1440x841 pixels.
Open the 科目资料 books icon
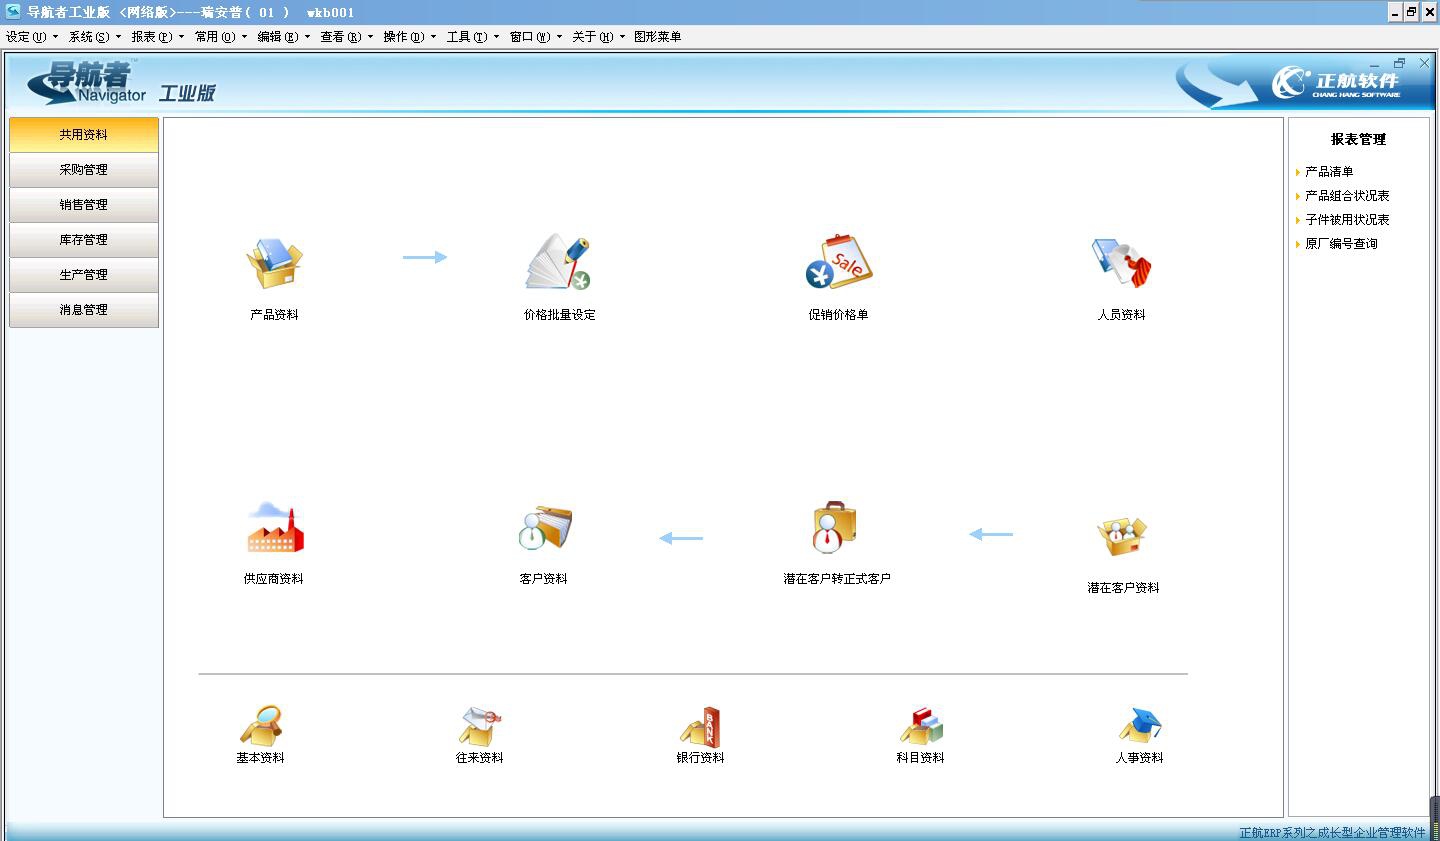coord(921,725)
